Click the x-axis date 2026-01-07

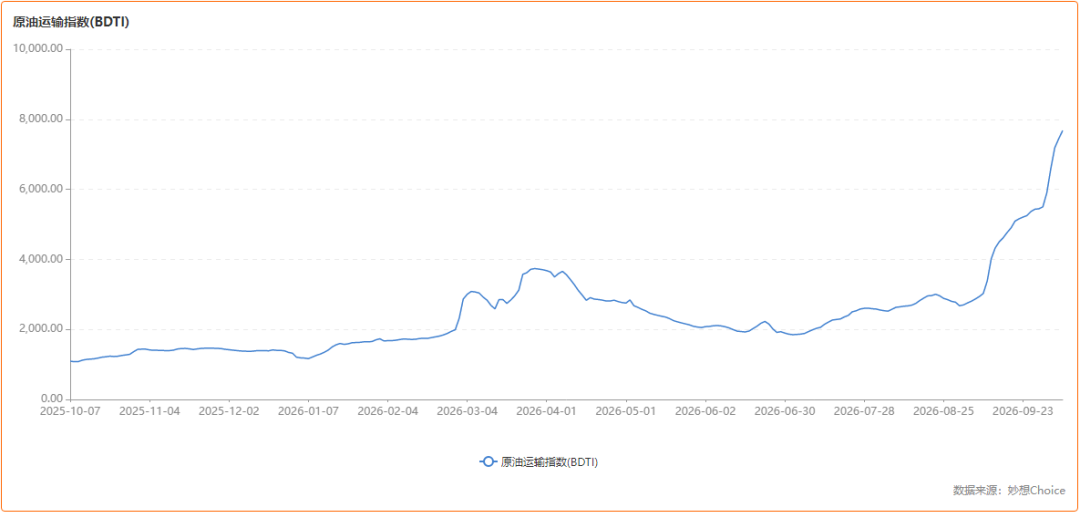point(309,411)
